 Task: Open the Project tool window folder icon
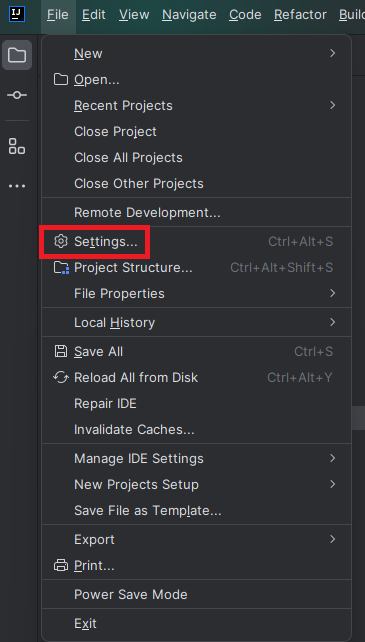click(x=17, y=55)
